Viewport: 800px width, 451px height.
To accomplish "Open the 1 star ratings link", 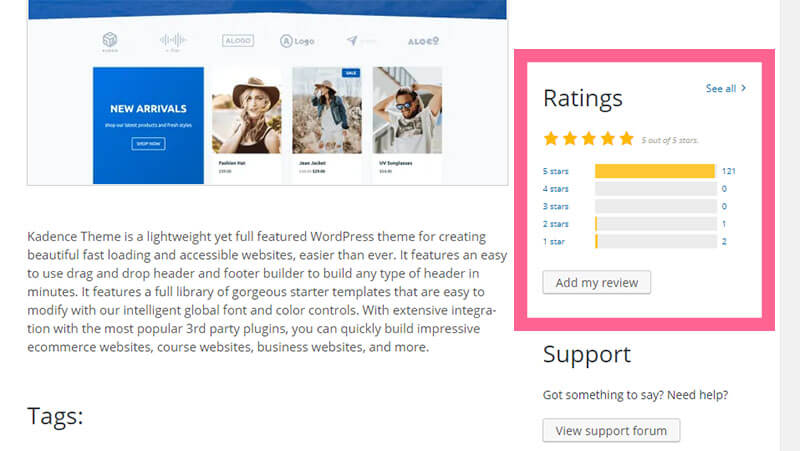I will [x=554, y=242].
